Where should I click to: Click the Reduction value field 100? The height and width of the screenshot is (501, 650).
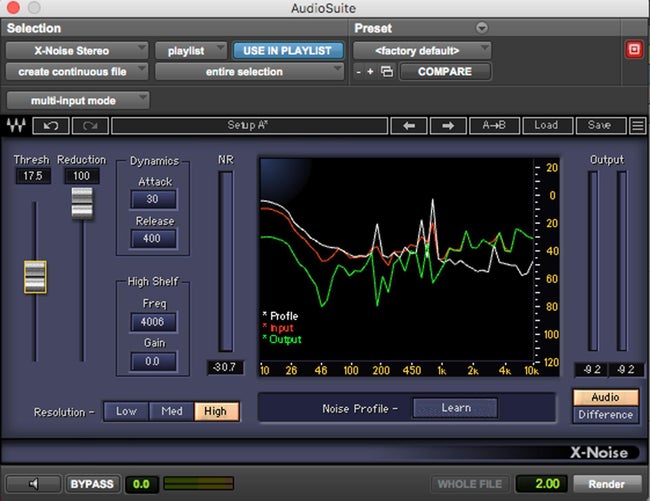(x=82, y=176)
